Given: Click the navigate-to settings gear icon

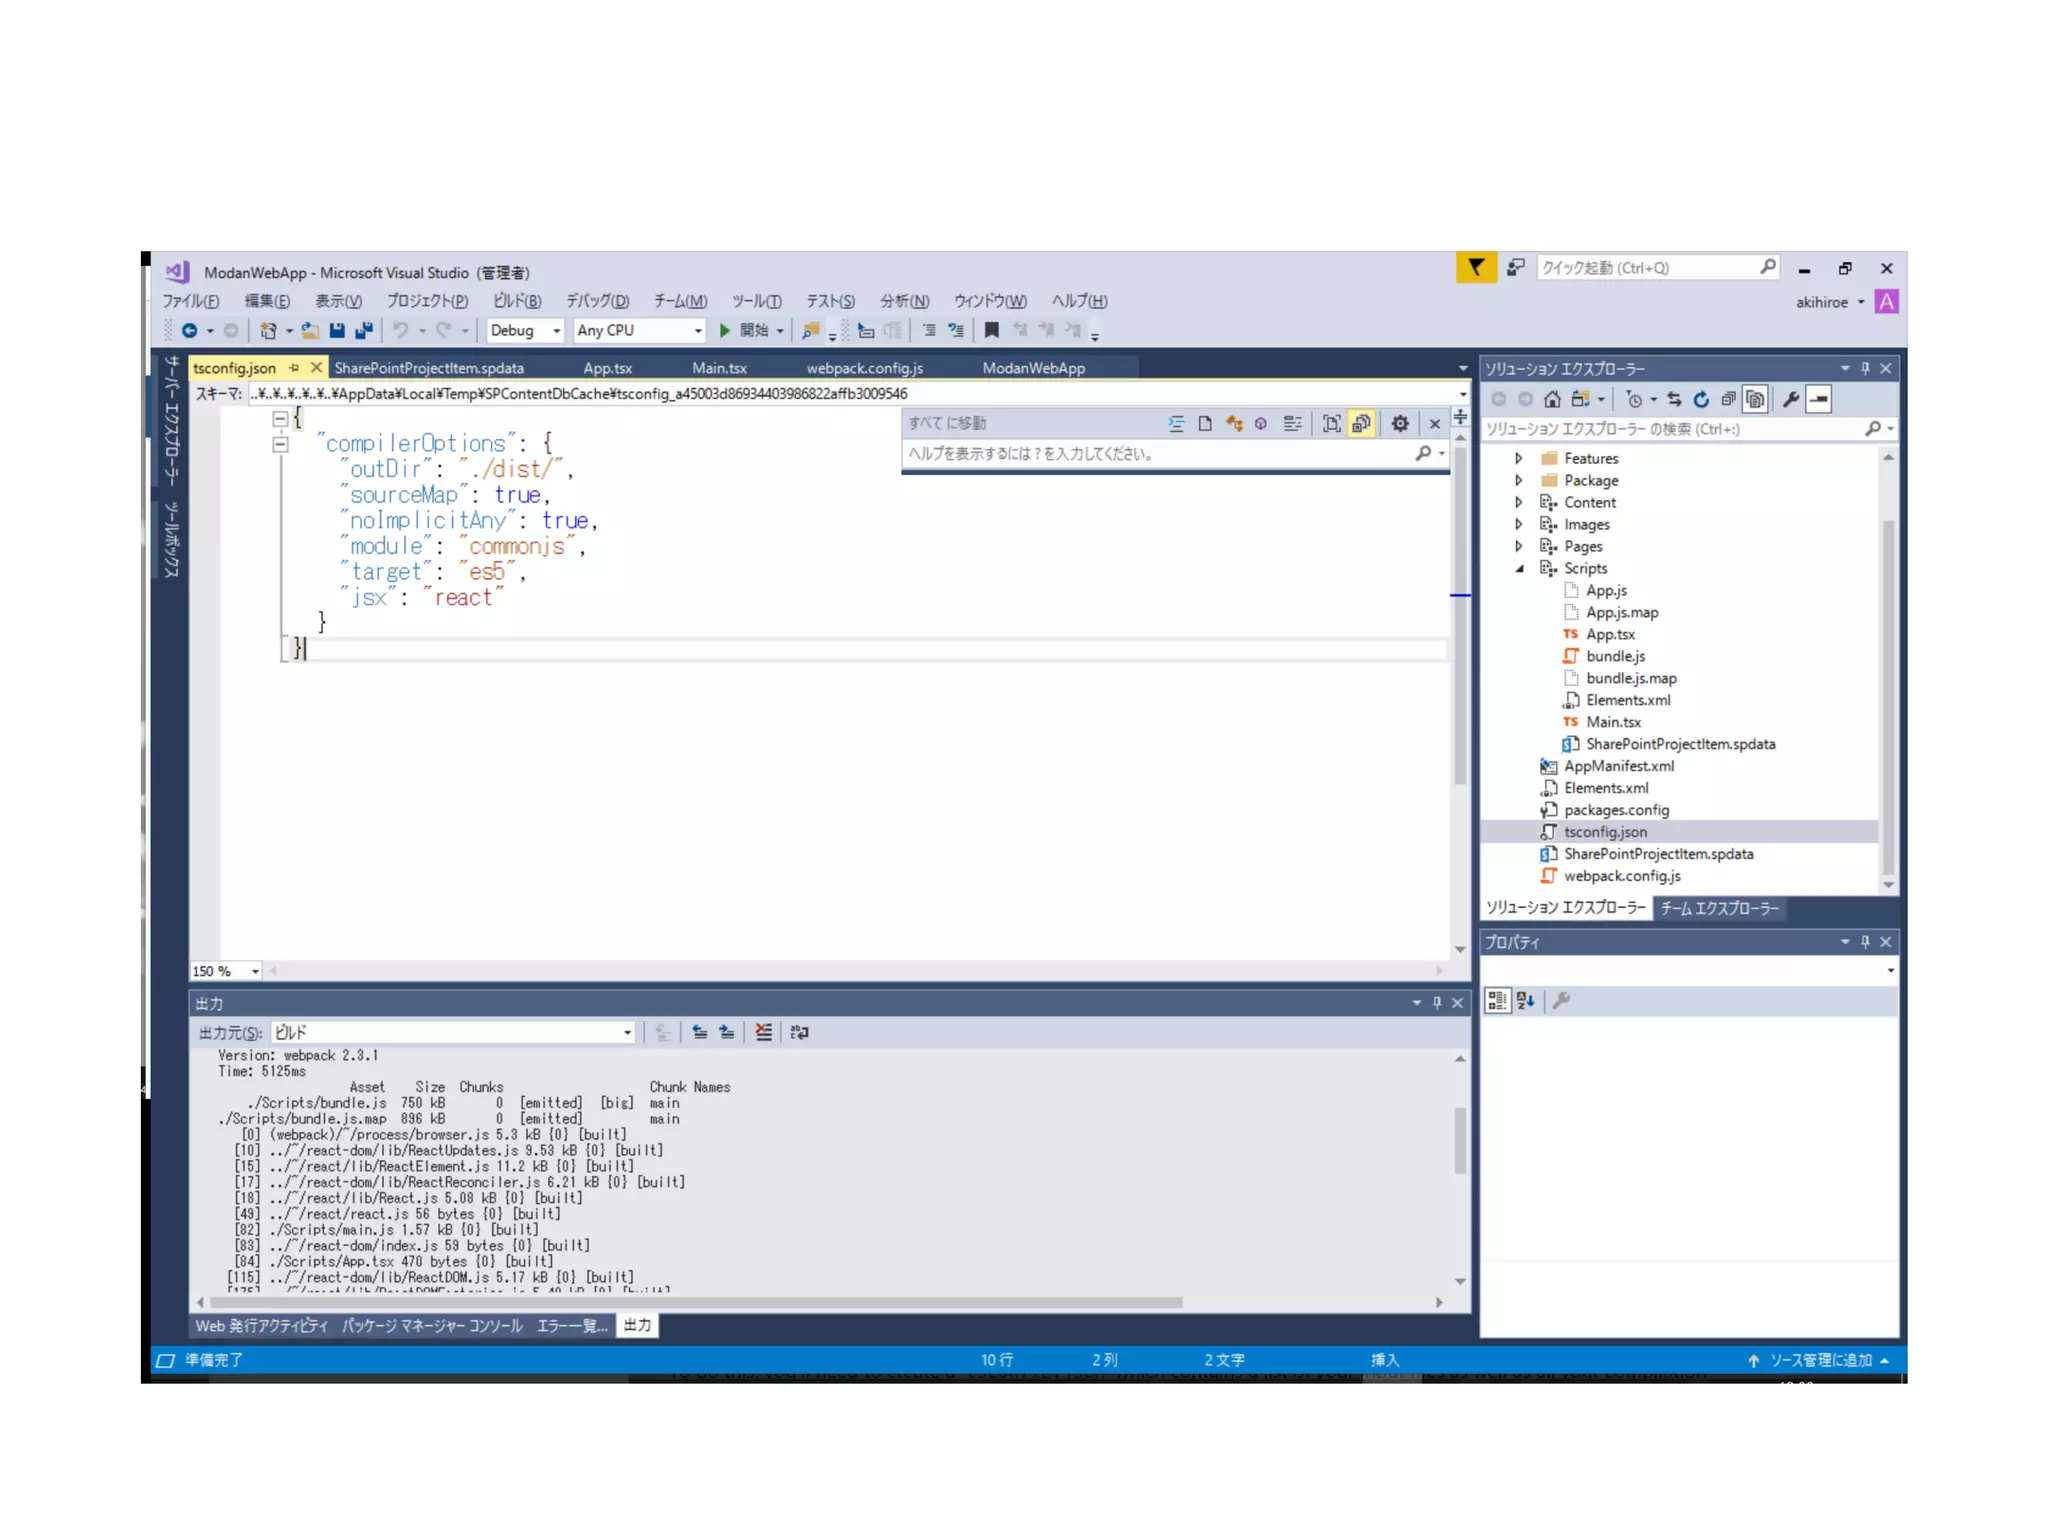Looking at the screenshot, I should point(1400,424).
